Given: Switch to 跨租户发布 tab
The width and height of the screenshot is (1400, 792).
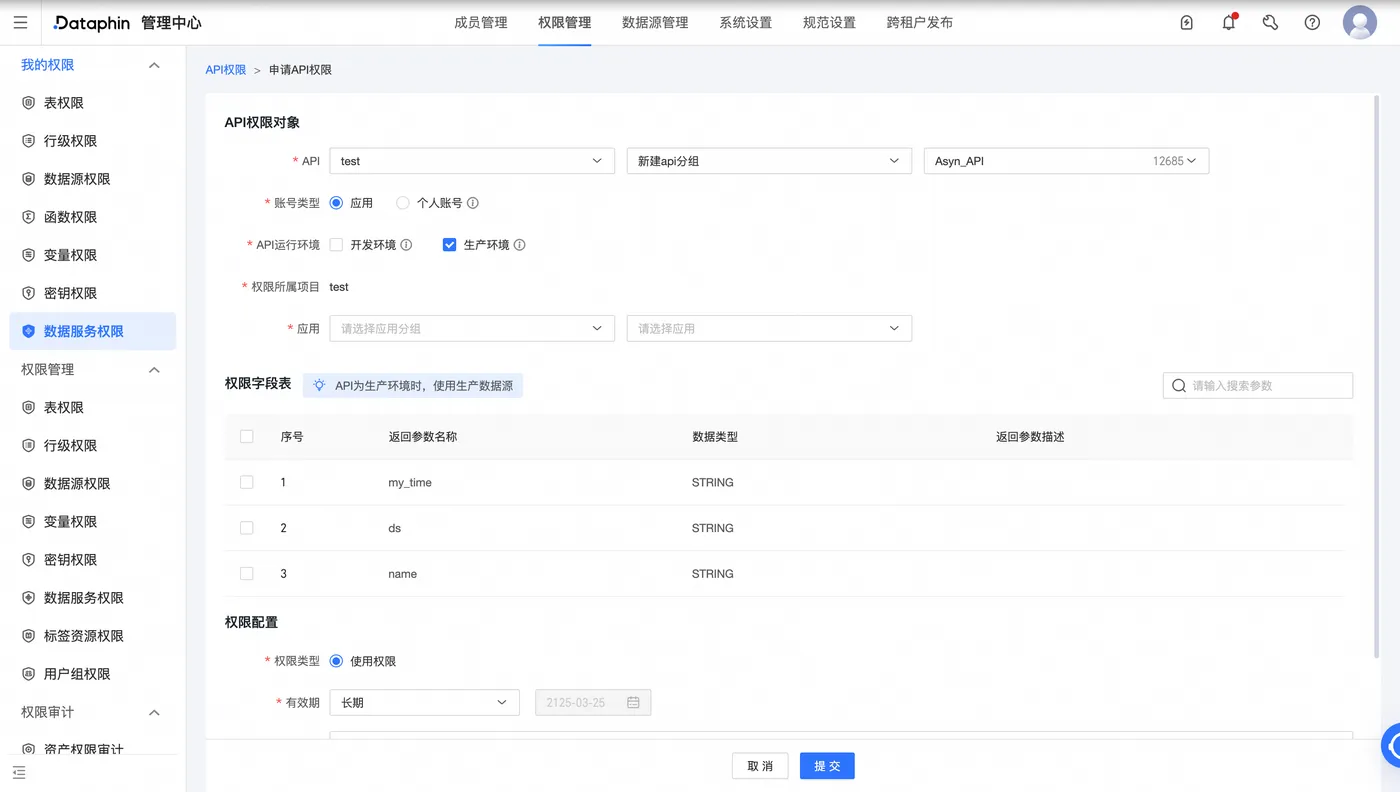Looking at the screenshot, I should [920, 22].
